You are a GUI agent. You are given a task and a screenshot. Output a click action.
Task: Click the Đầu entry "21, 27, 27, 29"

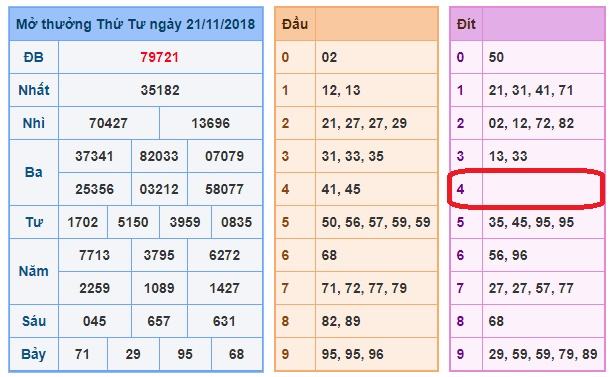click(364, 123)
